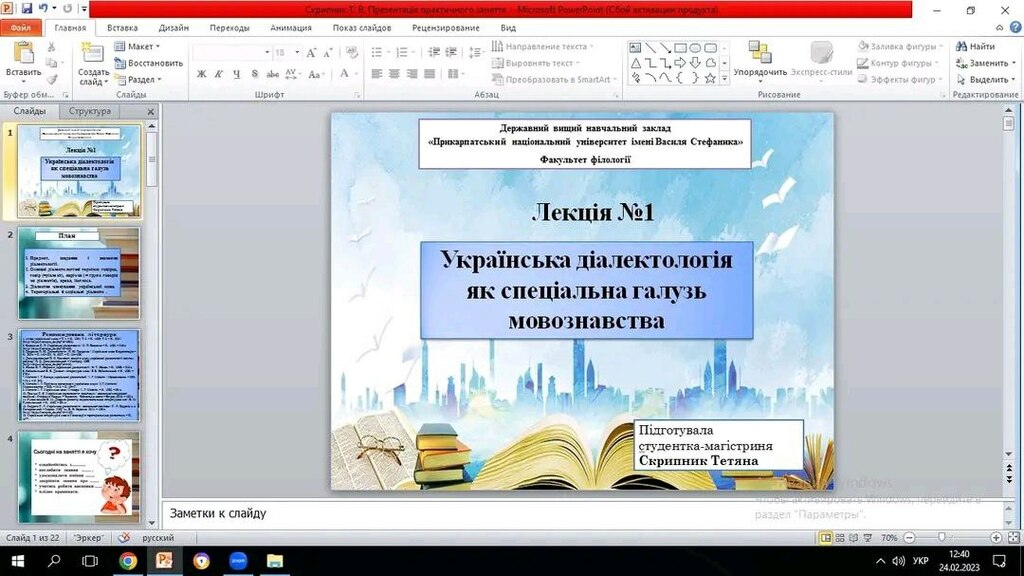Click the Восстановить reset button
Screen dimensions: 1024x576
coord(148,63)
